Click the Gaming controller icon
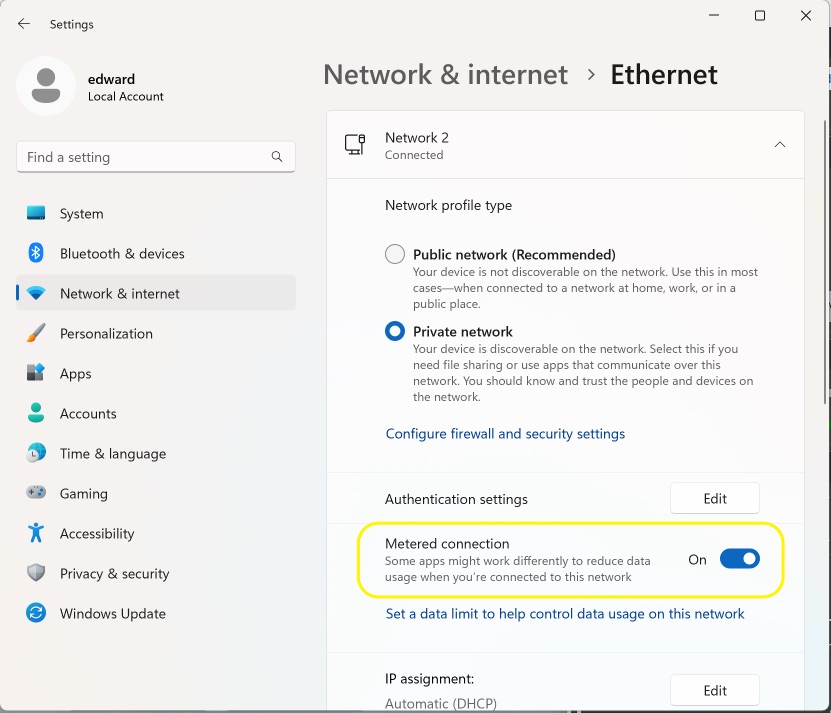831x713 pixels. (36, 492)
